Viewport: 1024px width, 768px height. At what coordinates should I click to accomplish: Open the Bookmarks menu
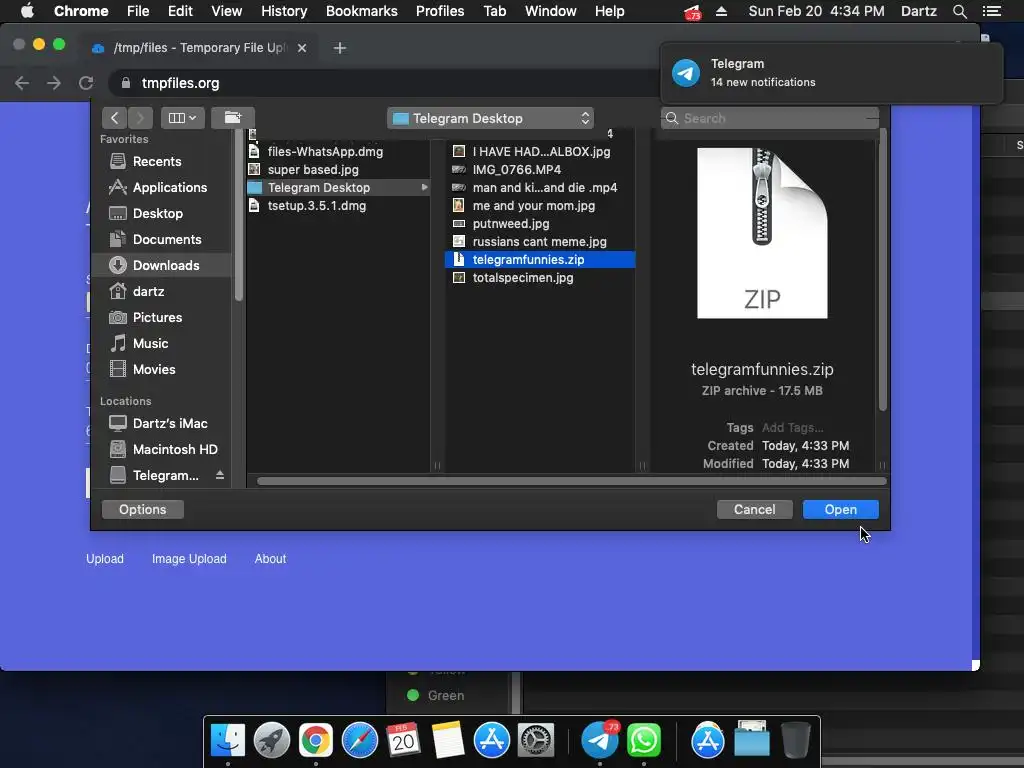(x=362, y=11)
